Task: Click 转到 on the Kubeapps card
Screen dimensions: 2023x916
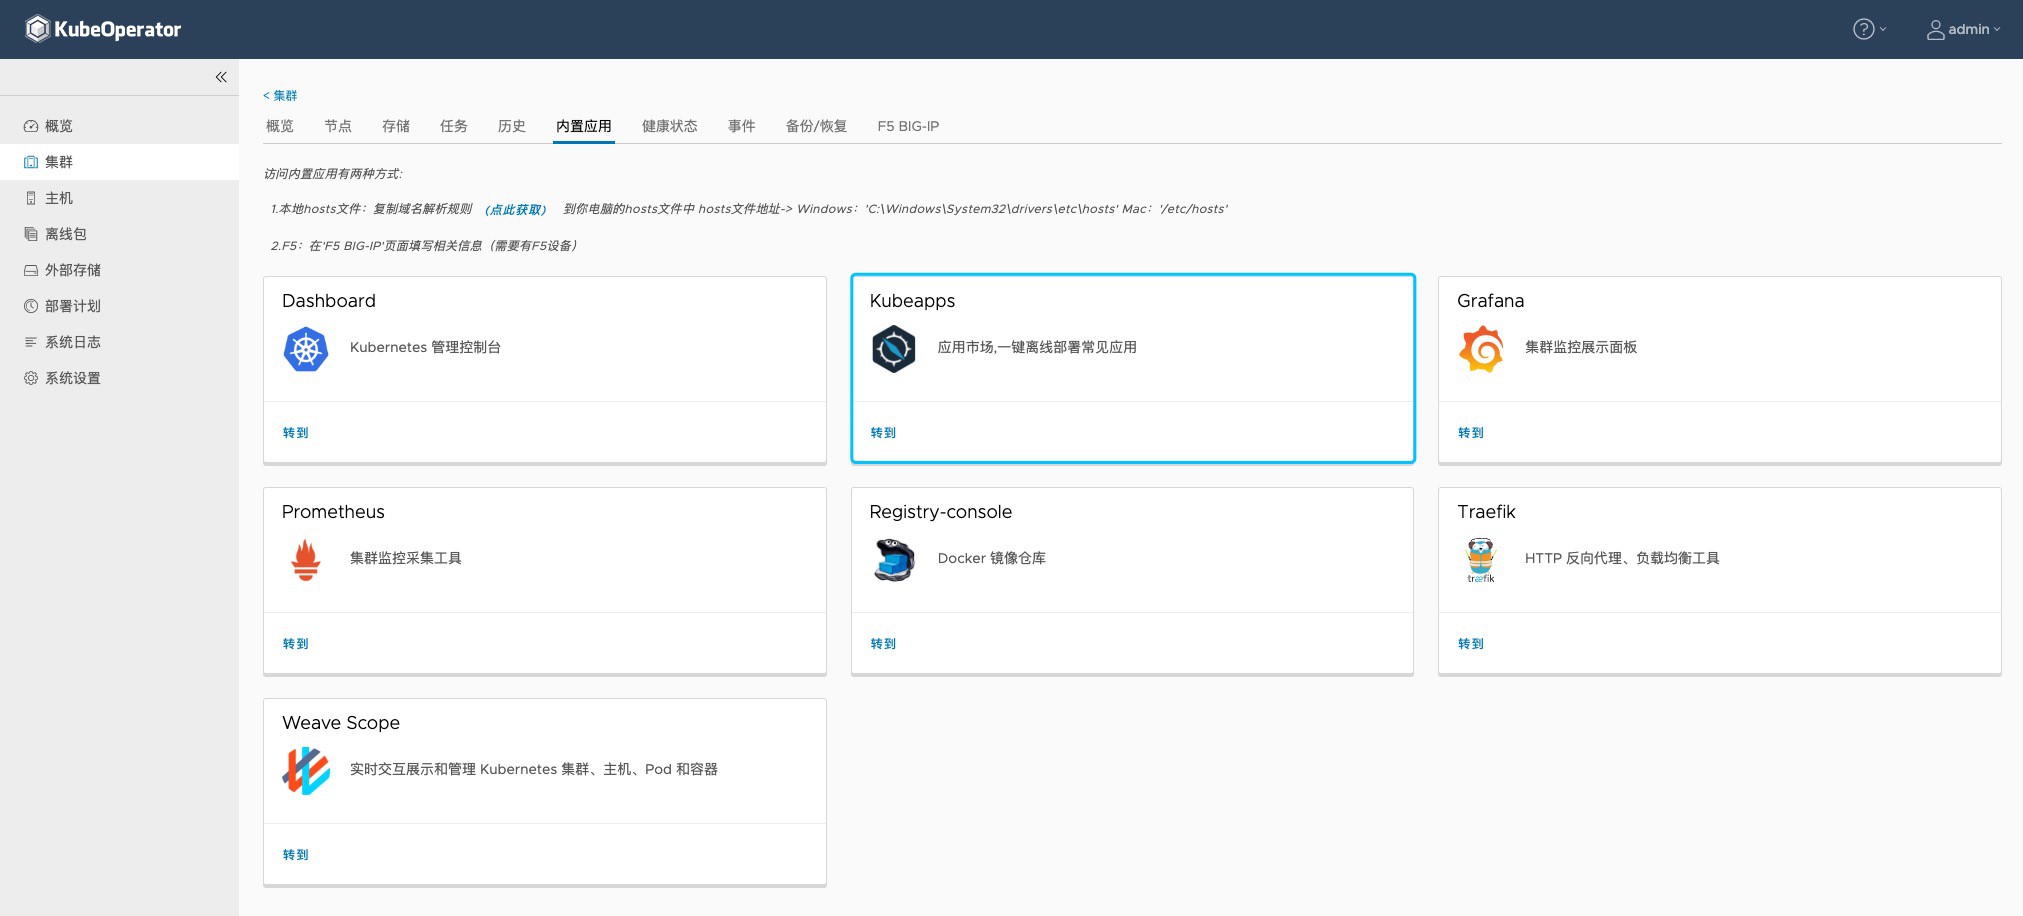Action: point(884,433)
